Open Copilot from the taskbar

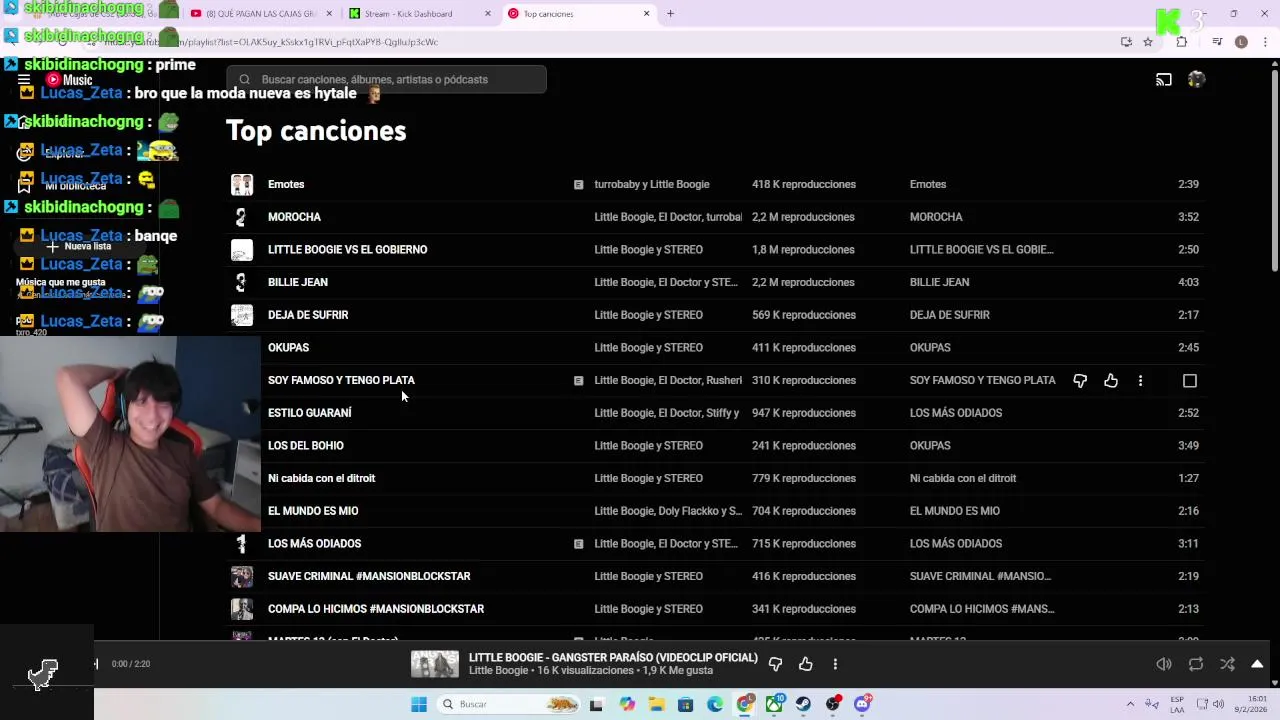click(x=627, y=704)
